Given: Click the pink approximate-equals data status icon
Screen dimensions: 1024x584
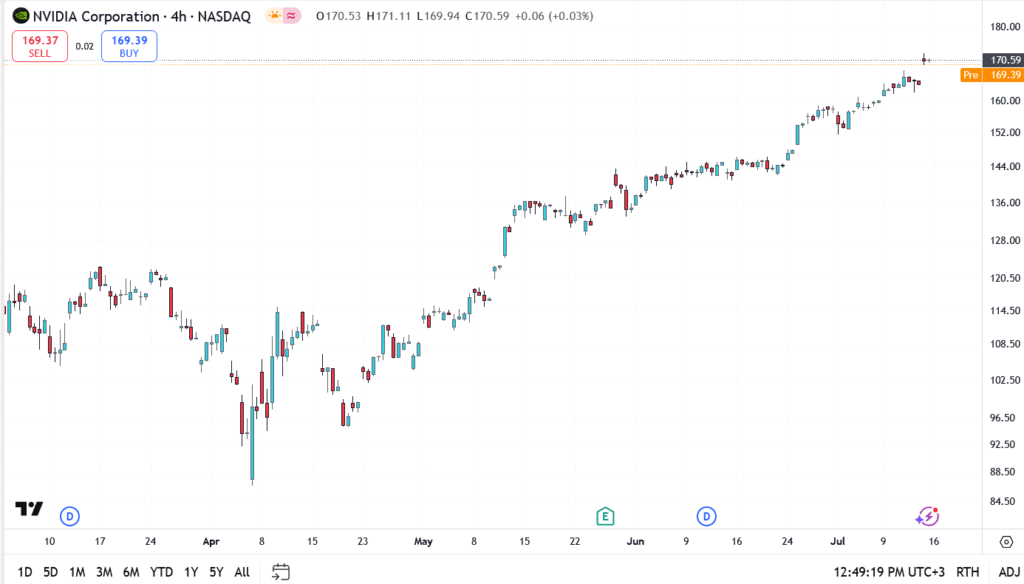Looking at the screenshot, I should pyautogui.click(x=291, y=16).
